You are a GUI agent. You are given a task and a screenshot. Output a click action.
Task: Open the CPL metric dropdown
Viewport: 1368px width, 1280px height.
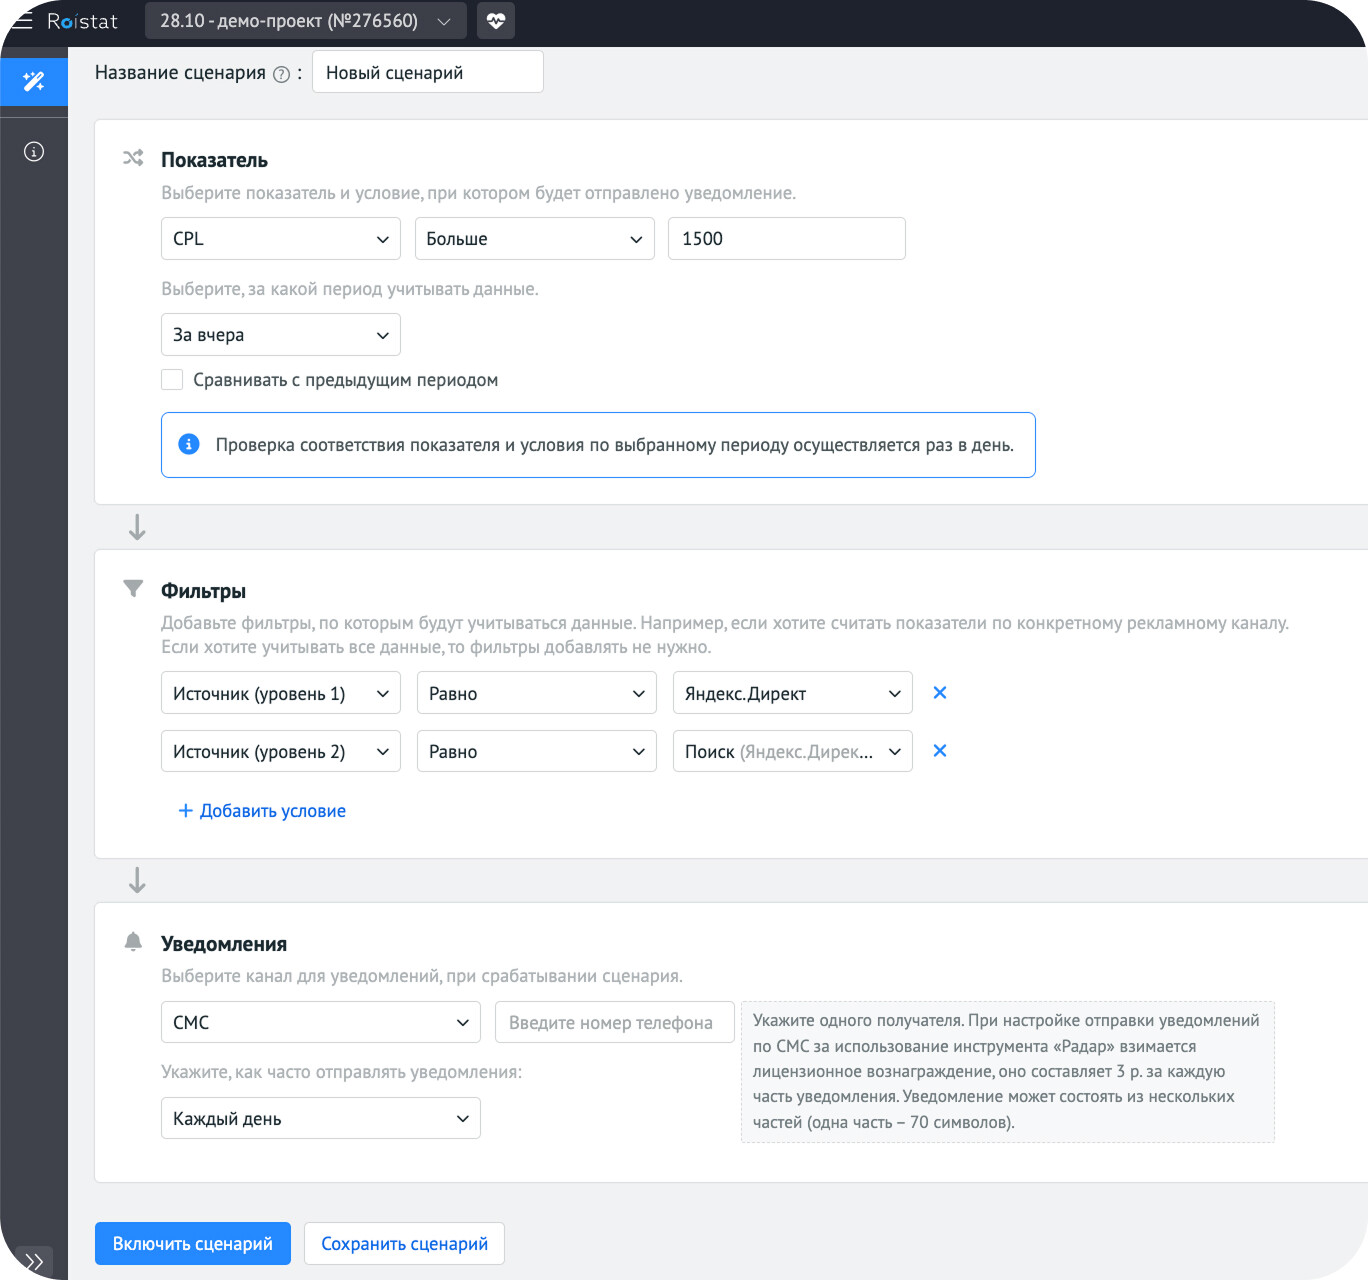tap(280, 239)
